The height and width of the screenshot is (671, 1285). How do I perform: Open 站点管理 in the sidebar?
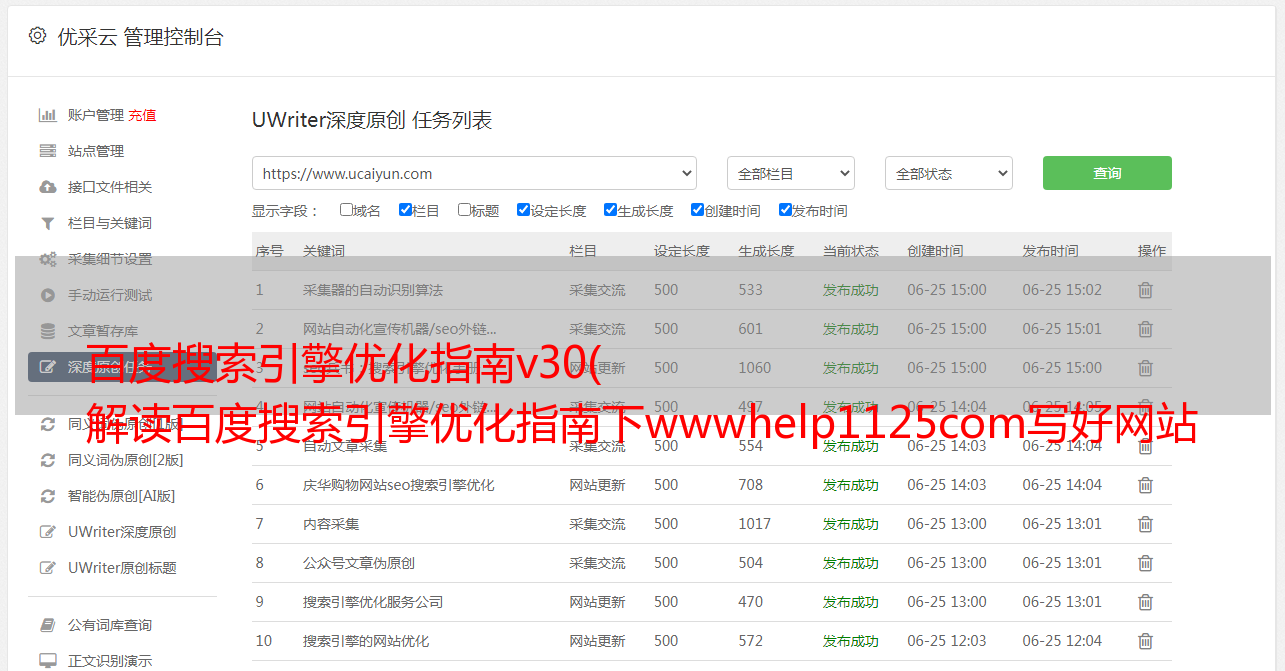click(96, 151)
